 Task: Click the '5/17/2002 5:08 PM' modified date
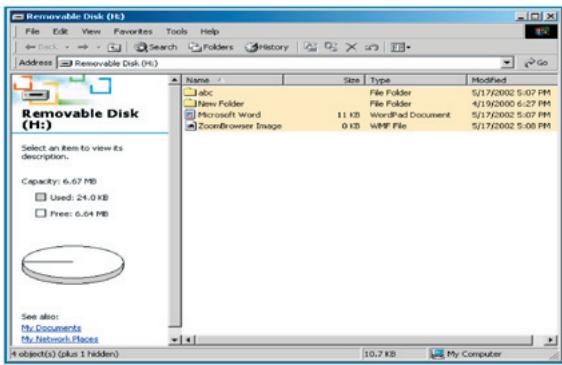tap(511, 126)
